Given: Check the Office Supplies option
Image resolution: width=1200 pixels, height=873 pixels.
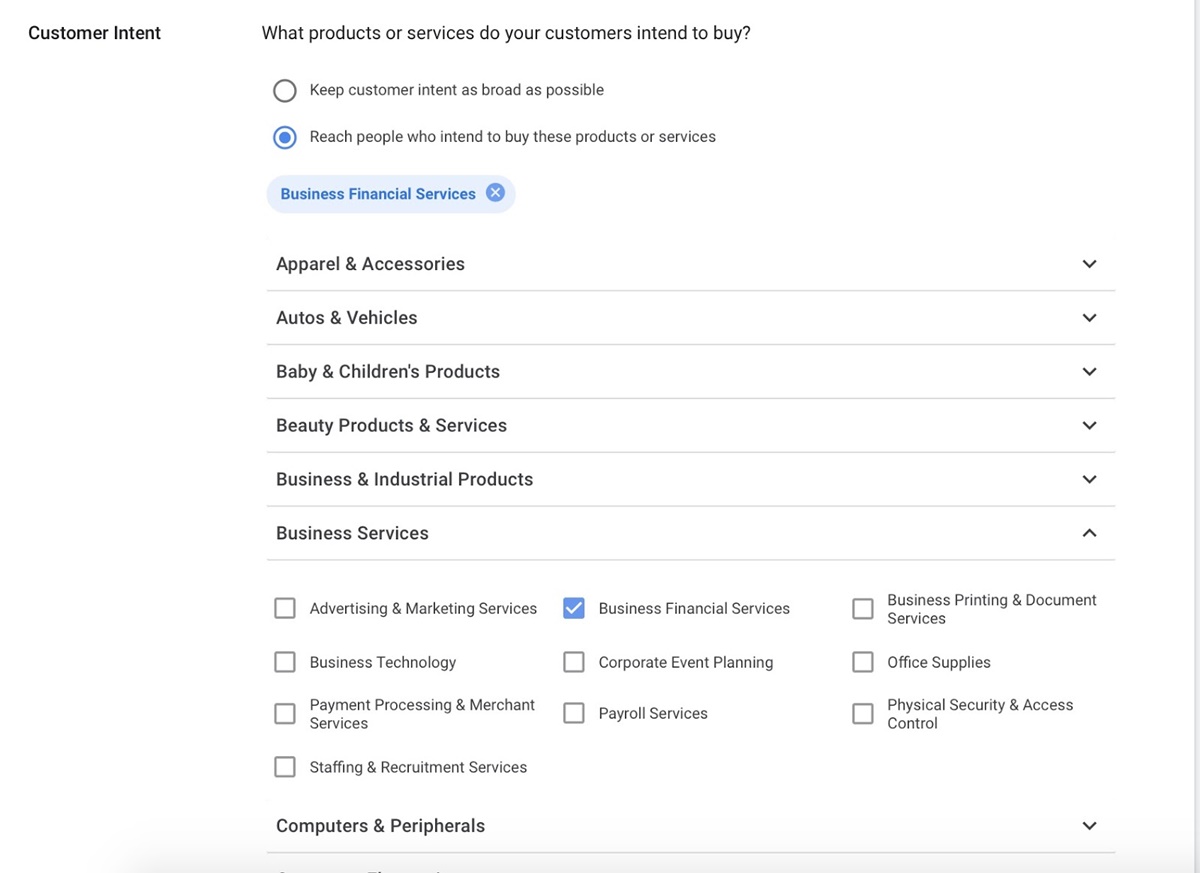Looking at the screenshot, I should tap(863, 662).
